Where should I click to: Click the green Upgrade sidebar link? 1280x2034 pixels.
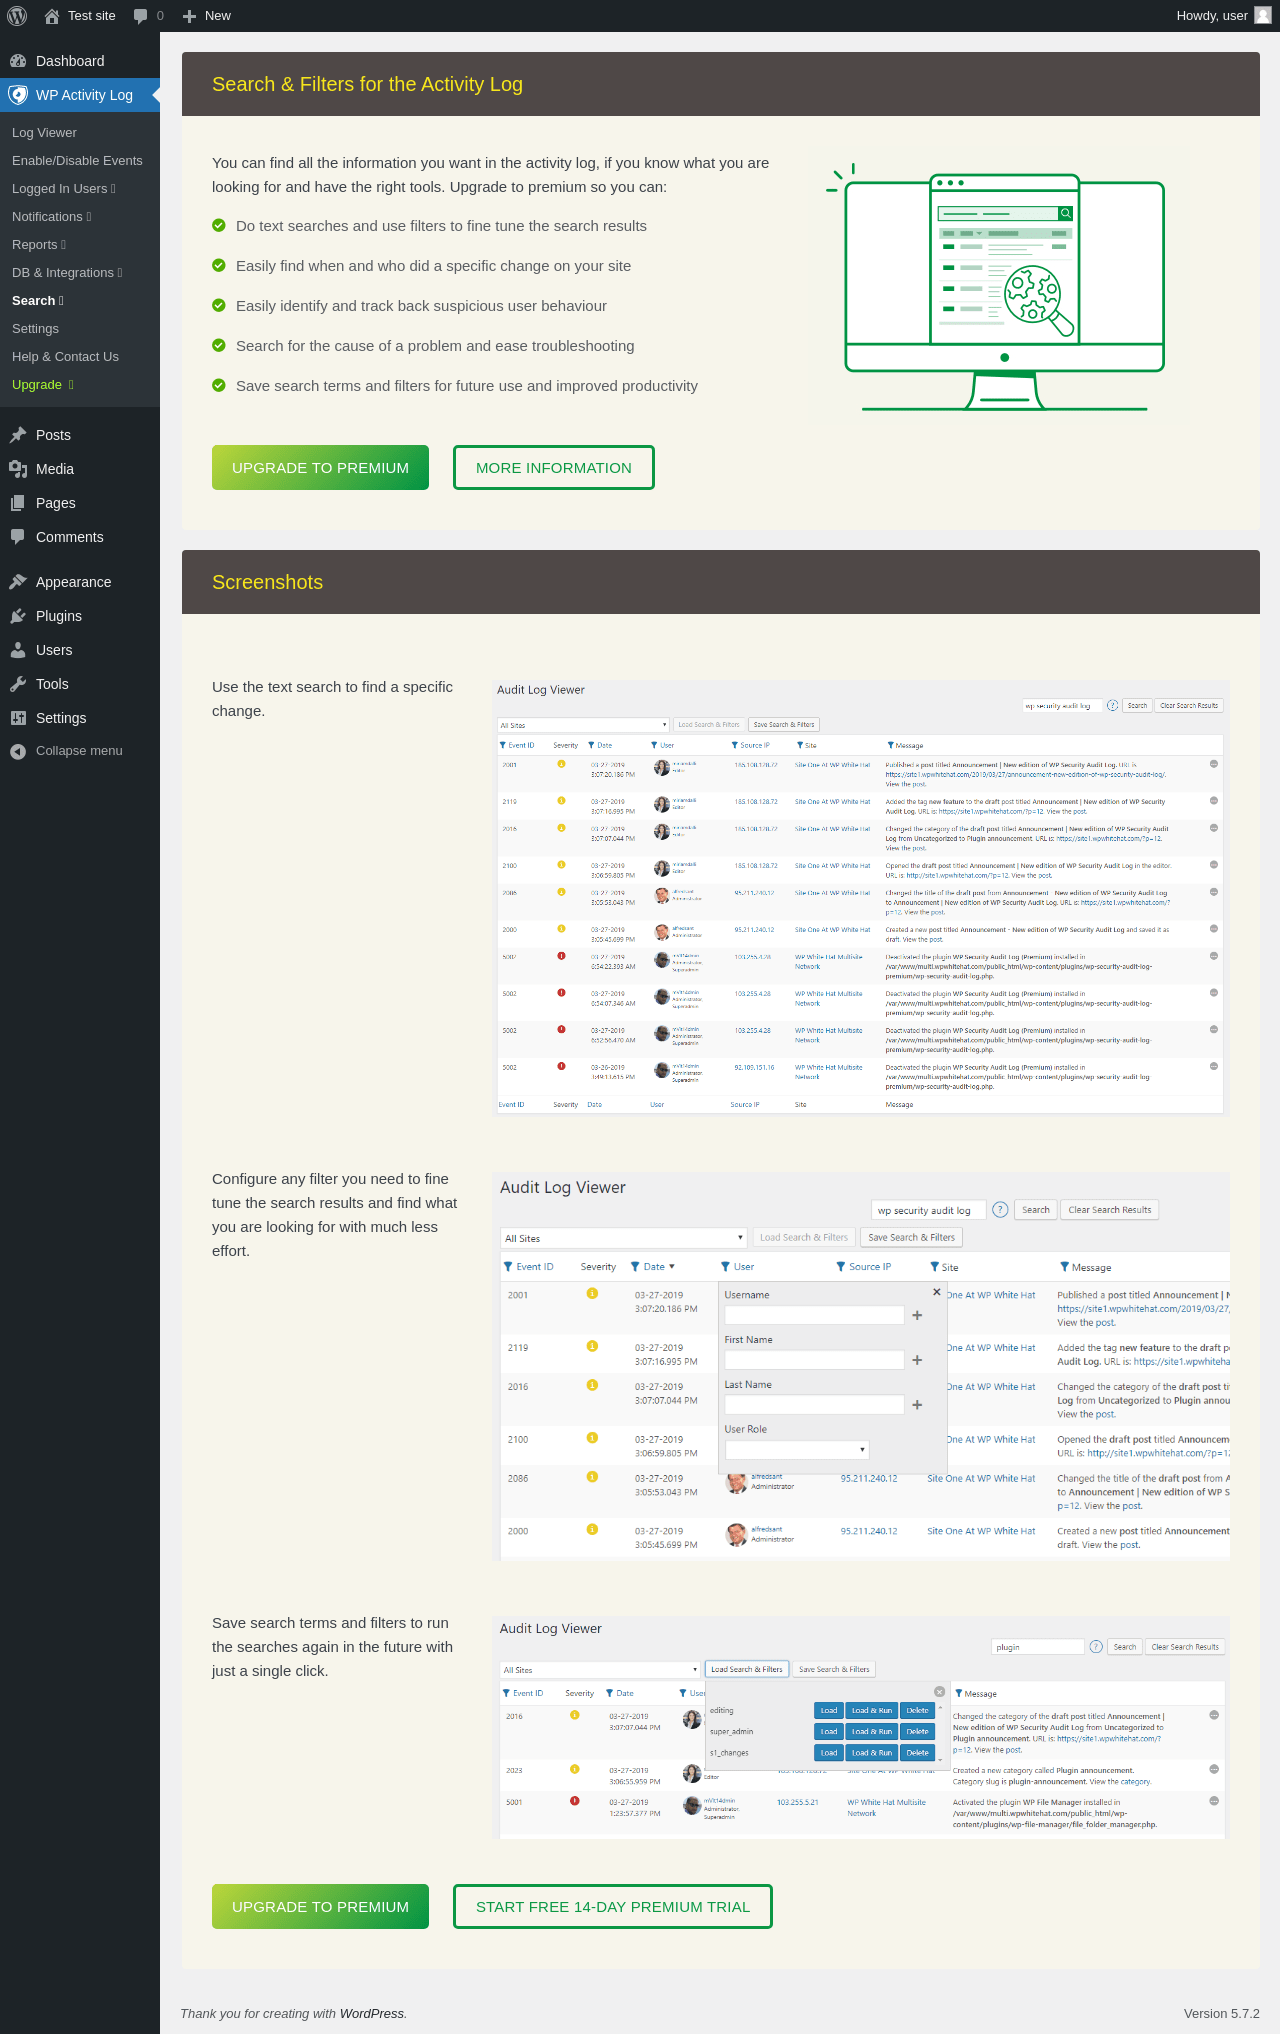(37, 385)
